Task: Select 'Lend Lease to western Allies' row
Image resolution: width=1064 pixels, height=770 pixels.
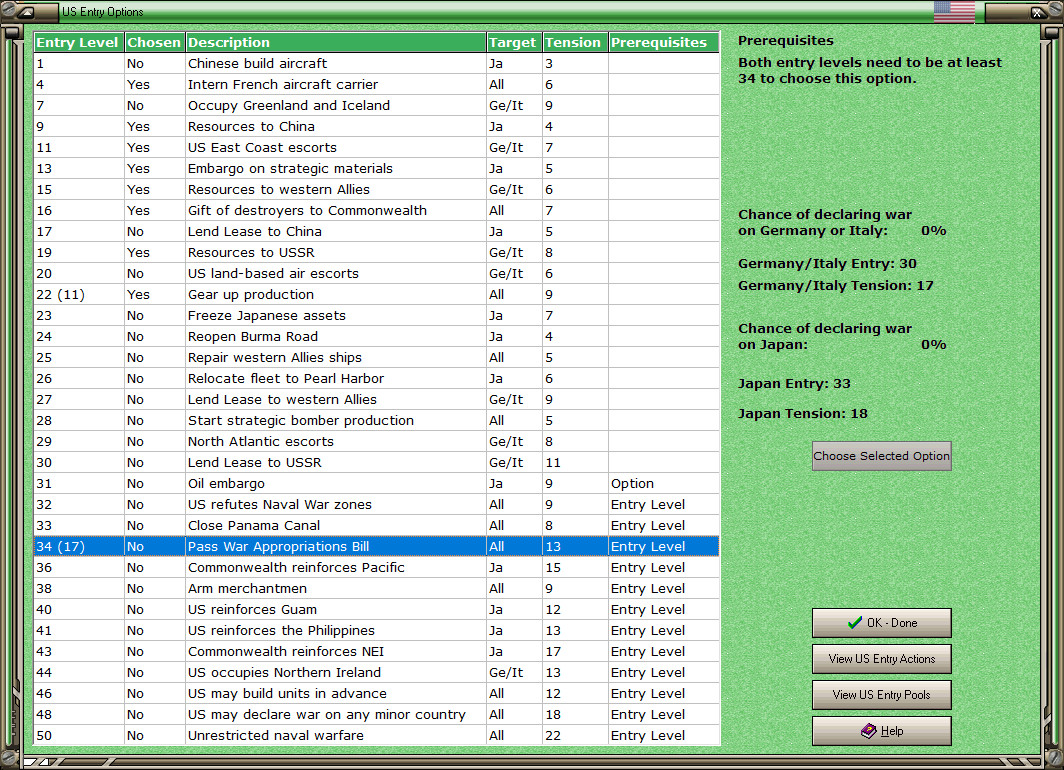Action: point(377,400)
